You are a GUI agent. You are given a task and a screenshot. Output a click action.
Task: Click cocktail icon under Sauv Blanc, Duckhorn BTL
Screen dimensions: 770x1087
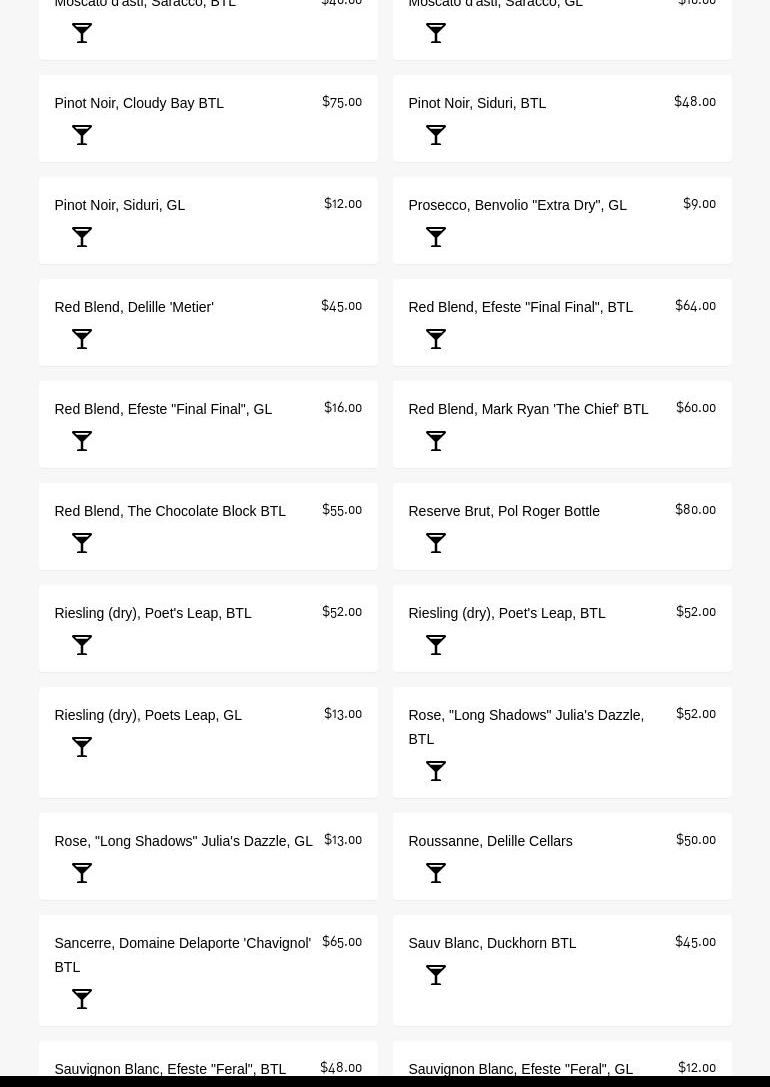[436, 975]
